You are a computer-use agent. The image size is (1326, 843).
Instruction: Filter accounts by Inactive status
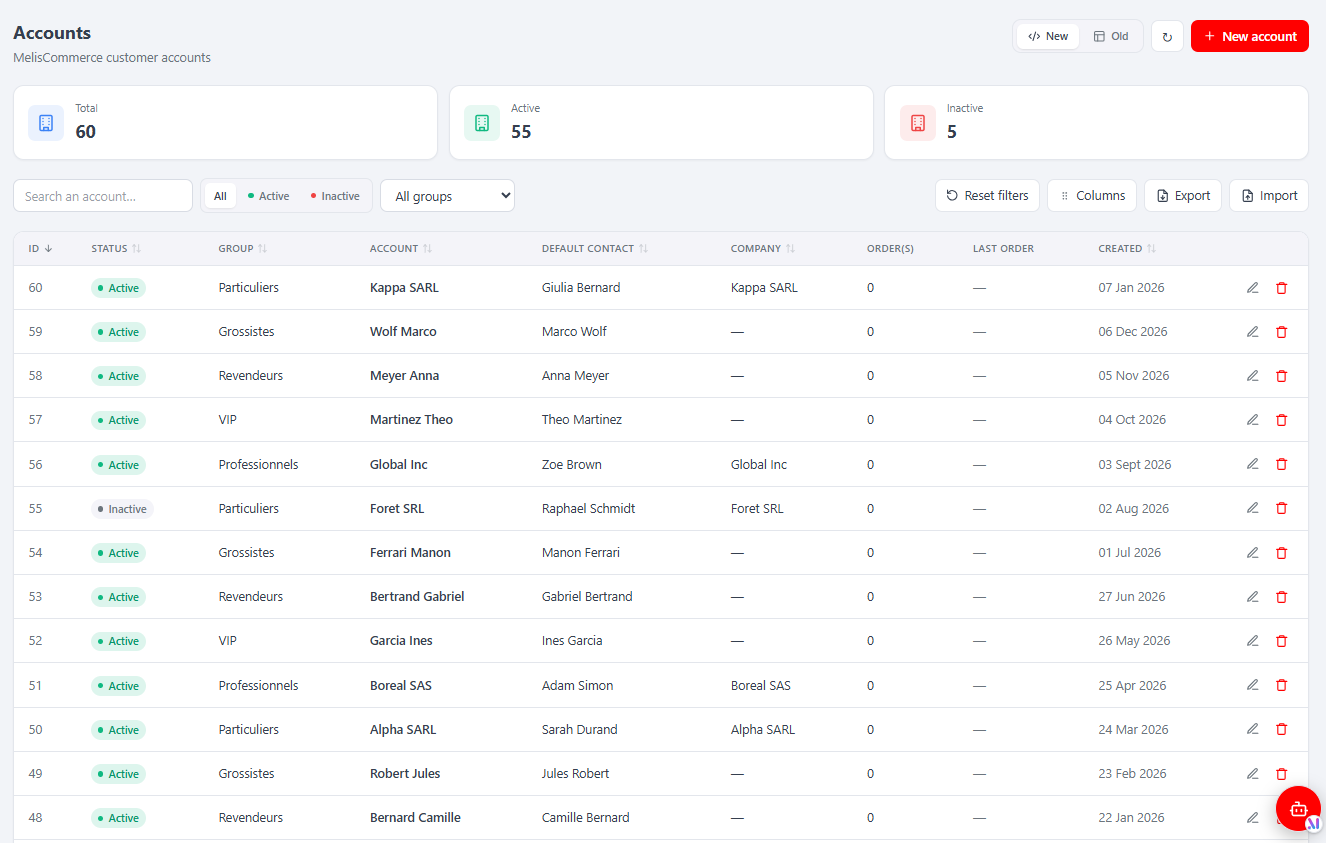point(335,196)
